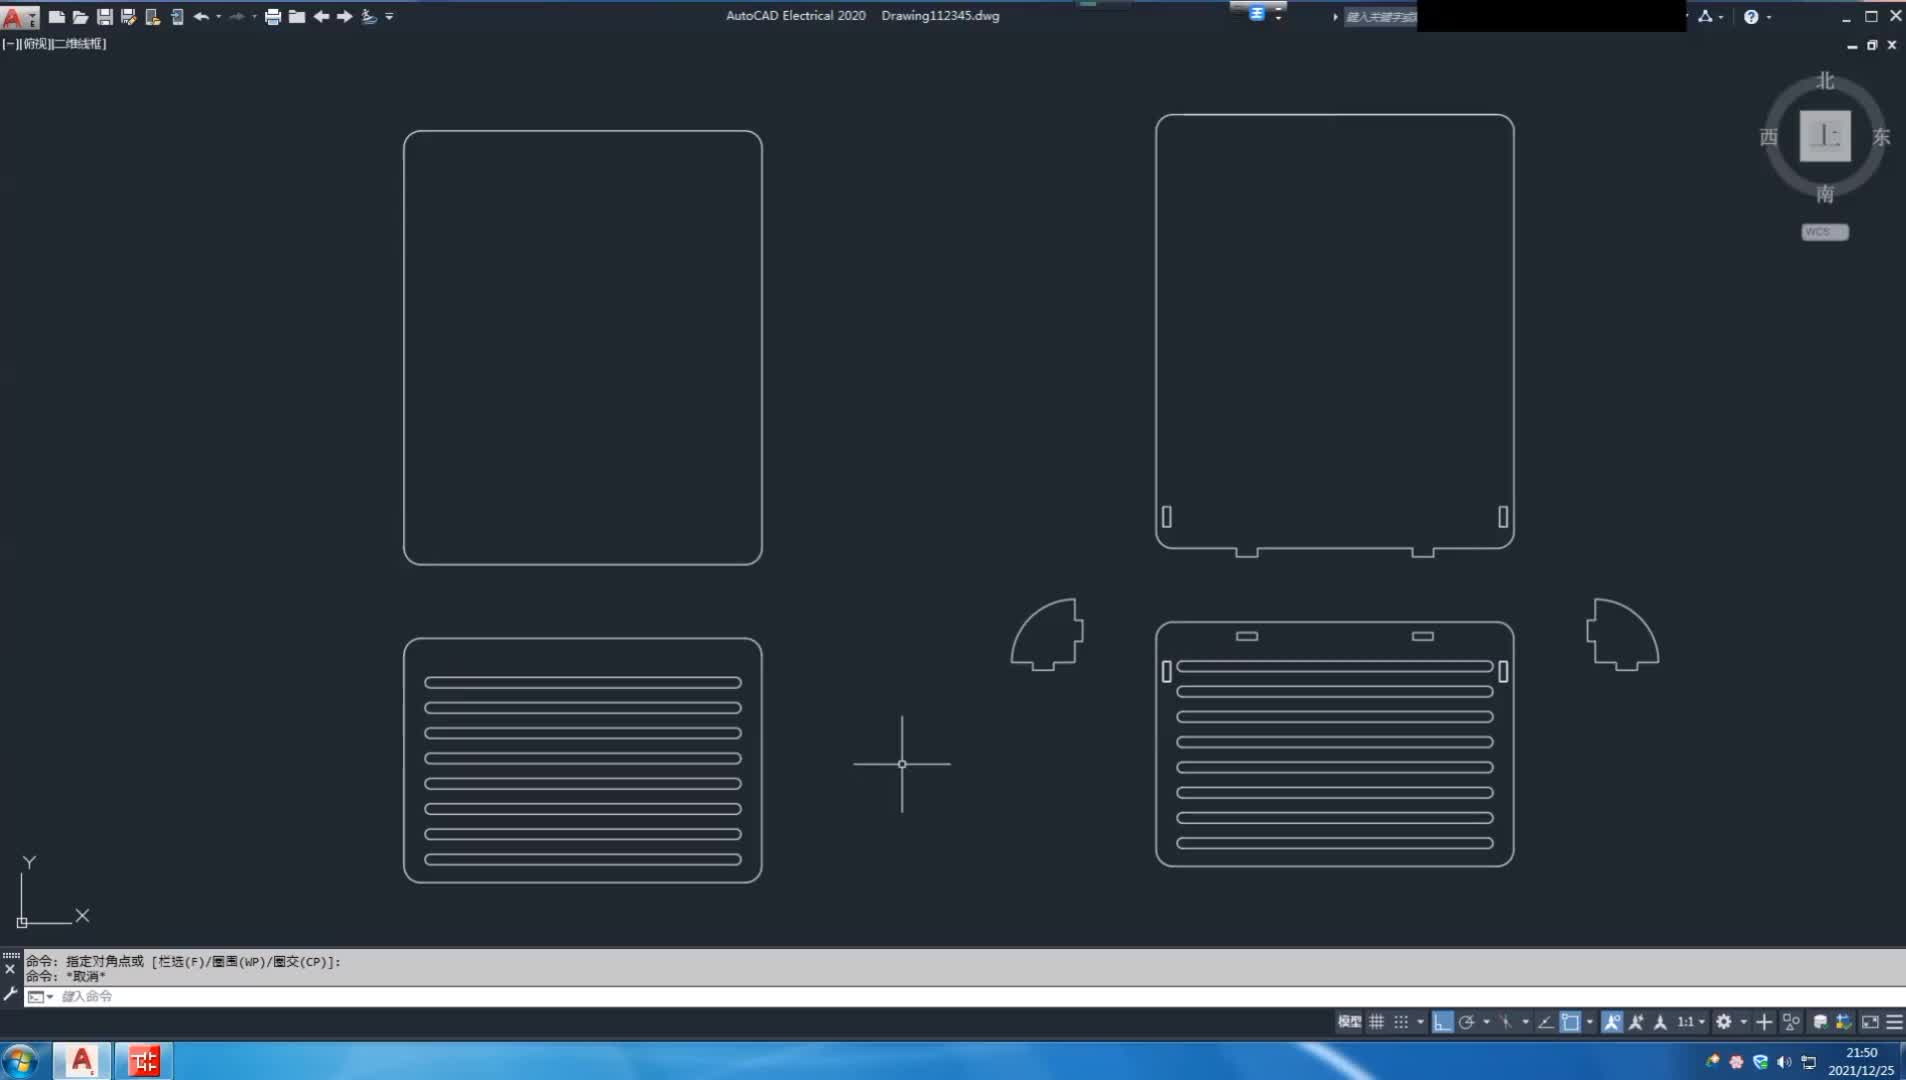Toggle show annotation objects
1906x1080 pixels.
(x=1612, y=1022)
